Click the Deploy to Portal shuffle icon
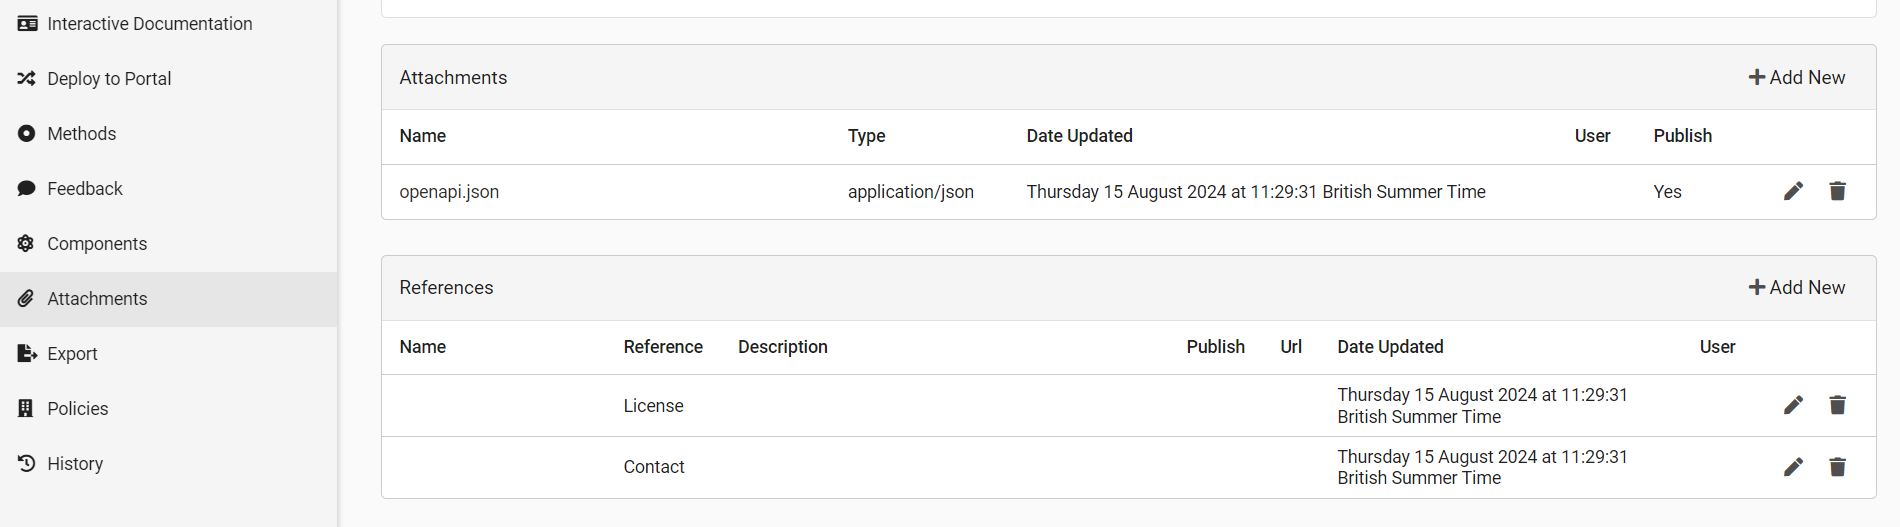 27,78
